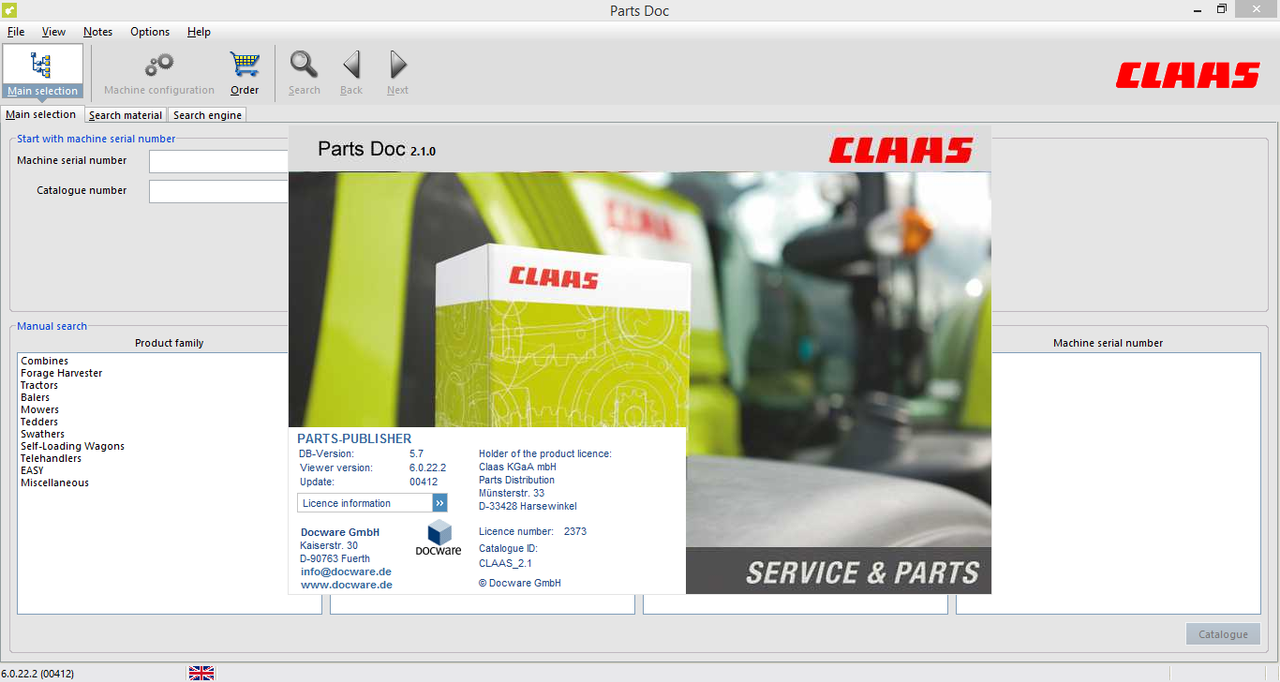
Task: Click the version text 6.0.22.2 (00412)
Action: pyautogui.click(x=38, y=674)
